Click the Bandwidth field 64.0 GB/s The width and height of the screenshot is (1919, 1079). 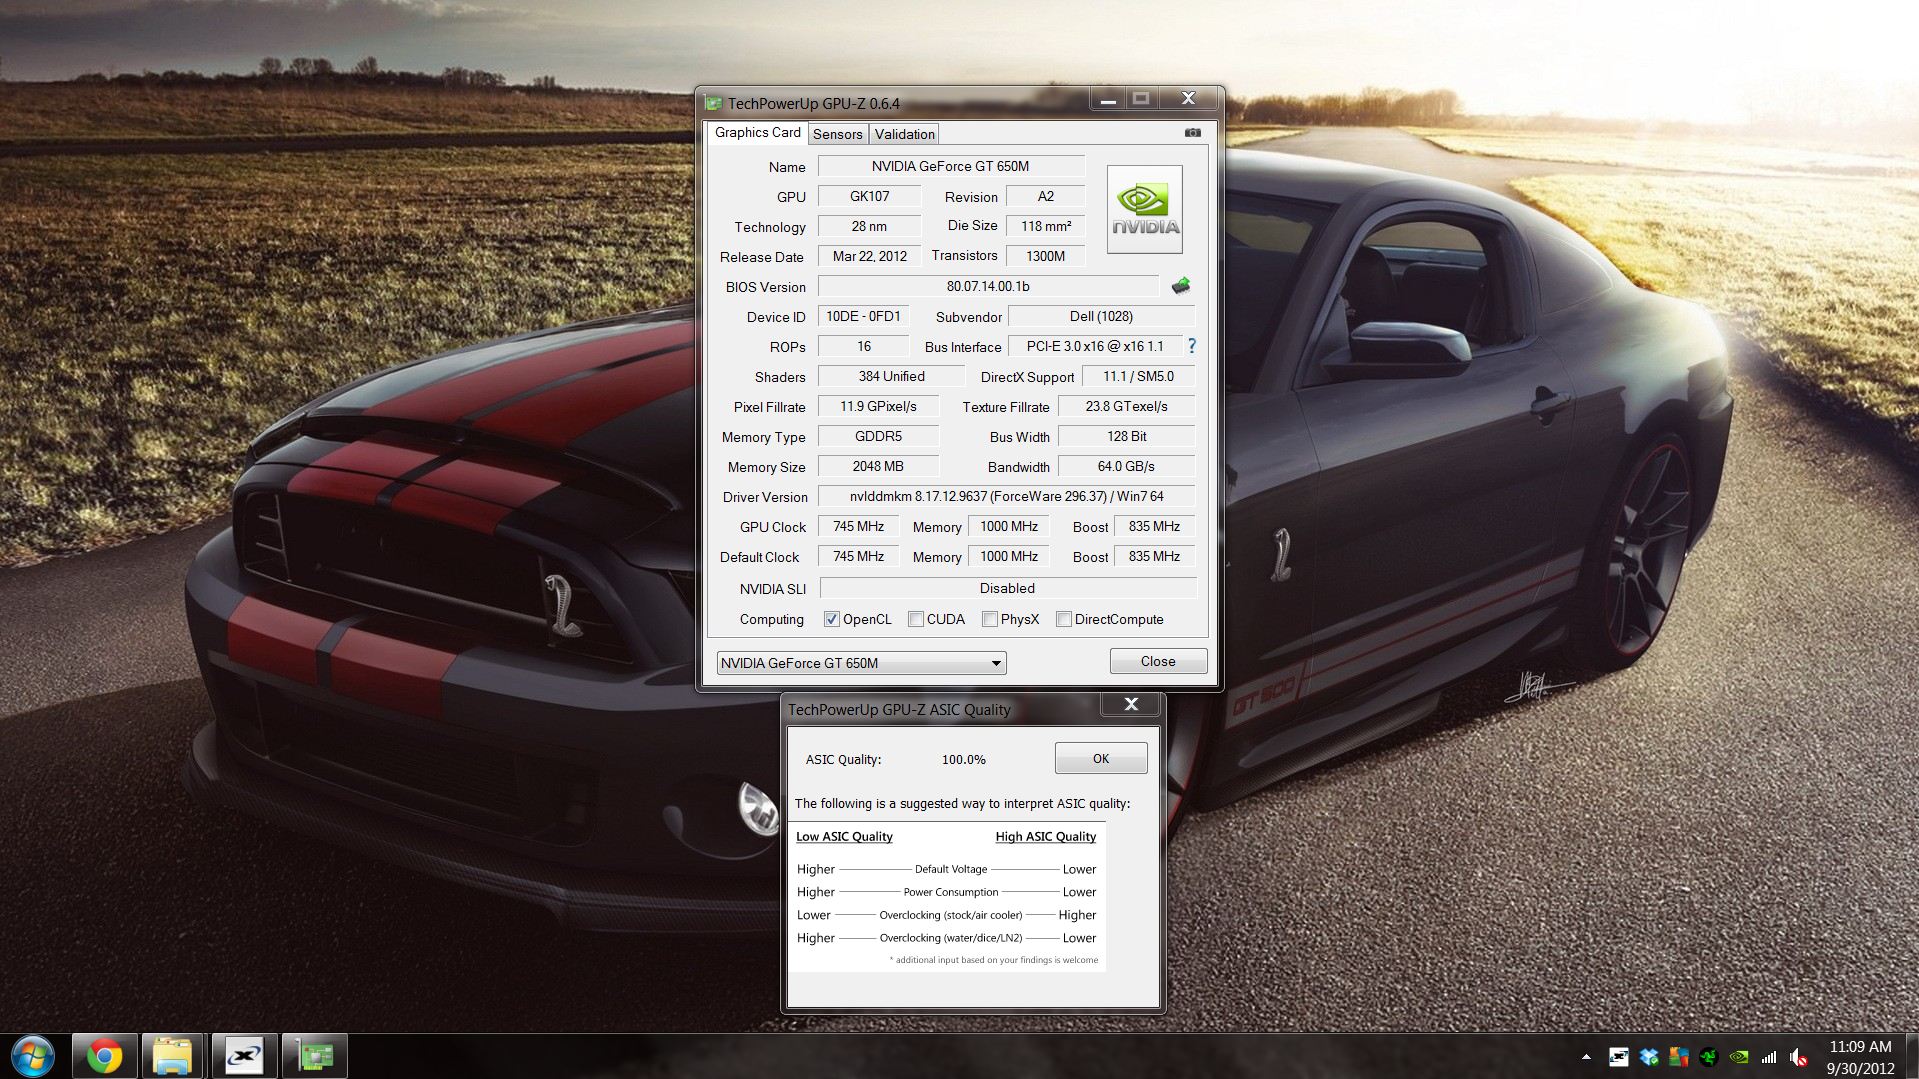pyautogui.click(x=1126, y=466)
